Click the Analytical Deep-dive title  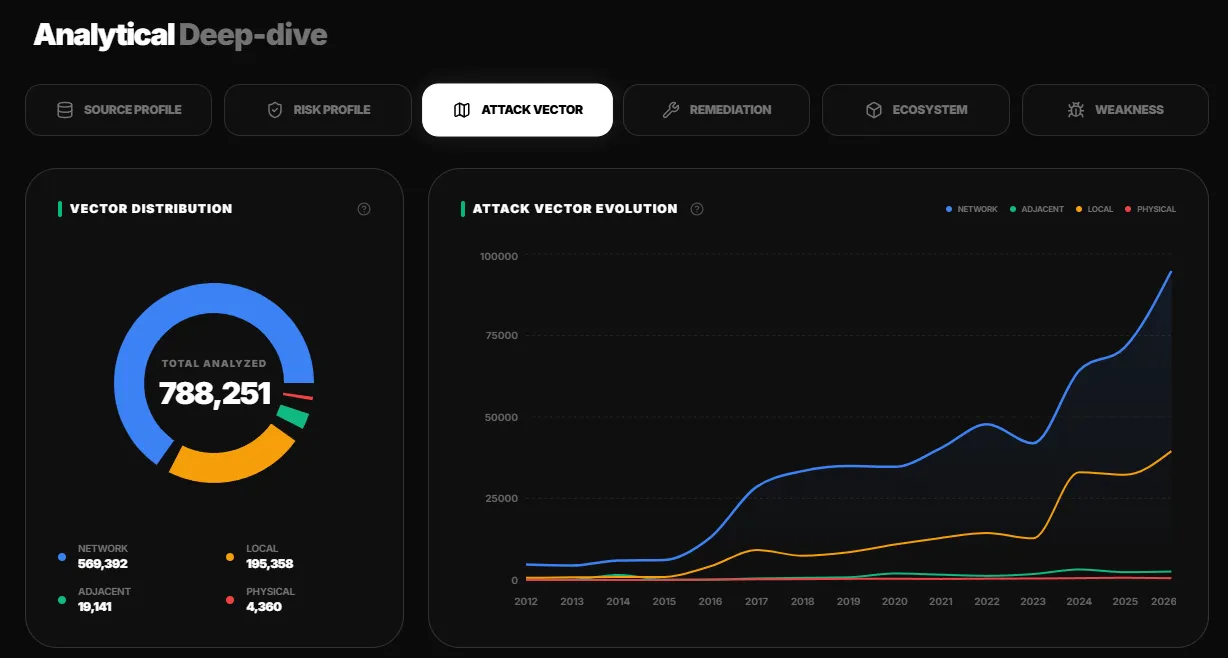(181, 36)
